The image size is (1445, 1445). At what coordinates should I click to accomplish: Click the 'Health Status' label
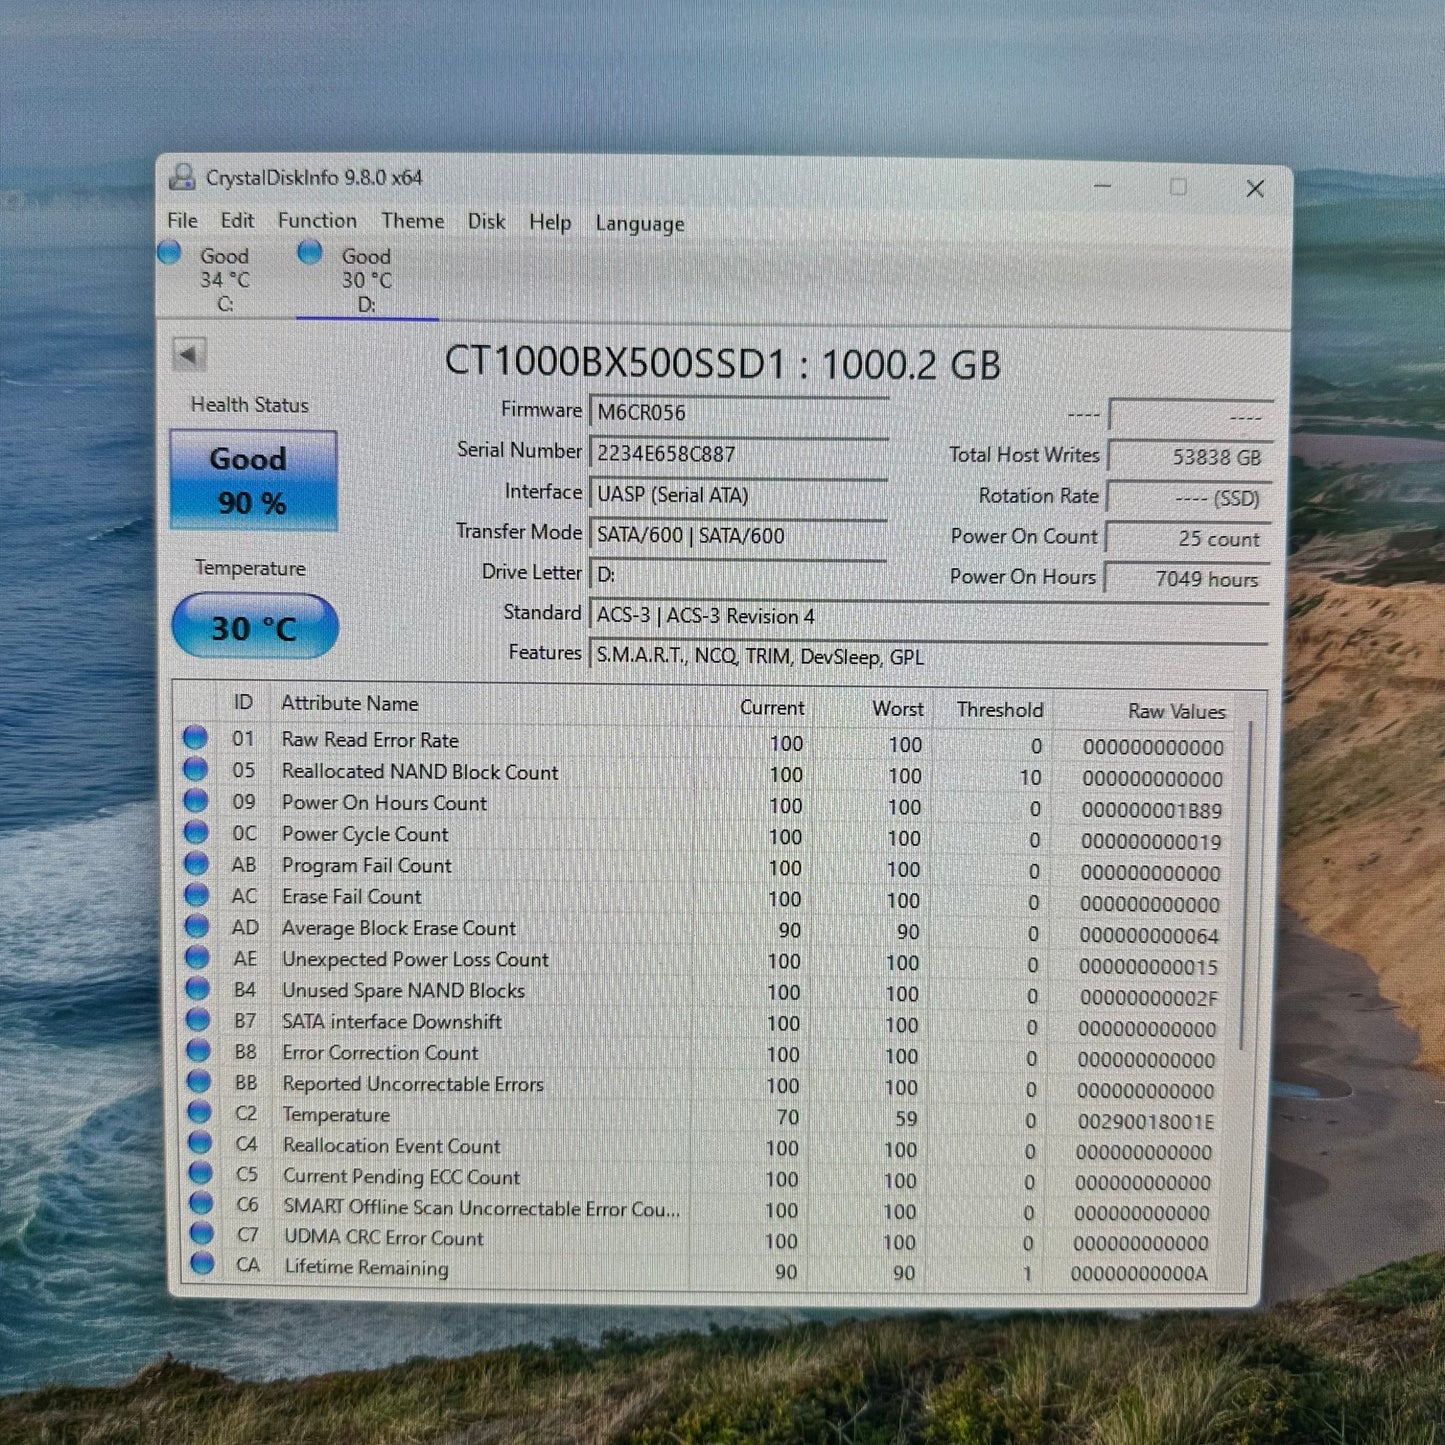point(249,404)
